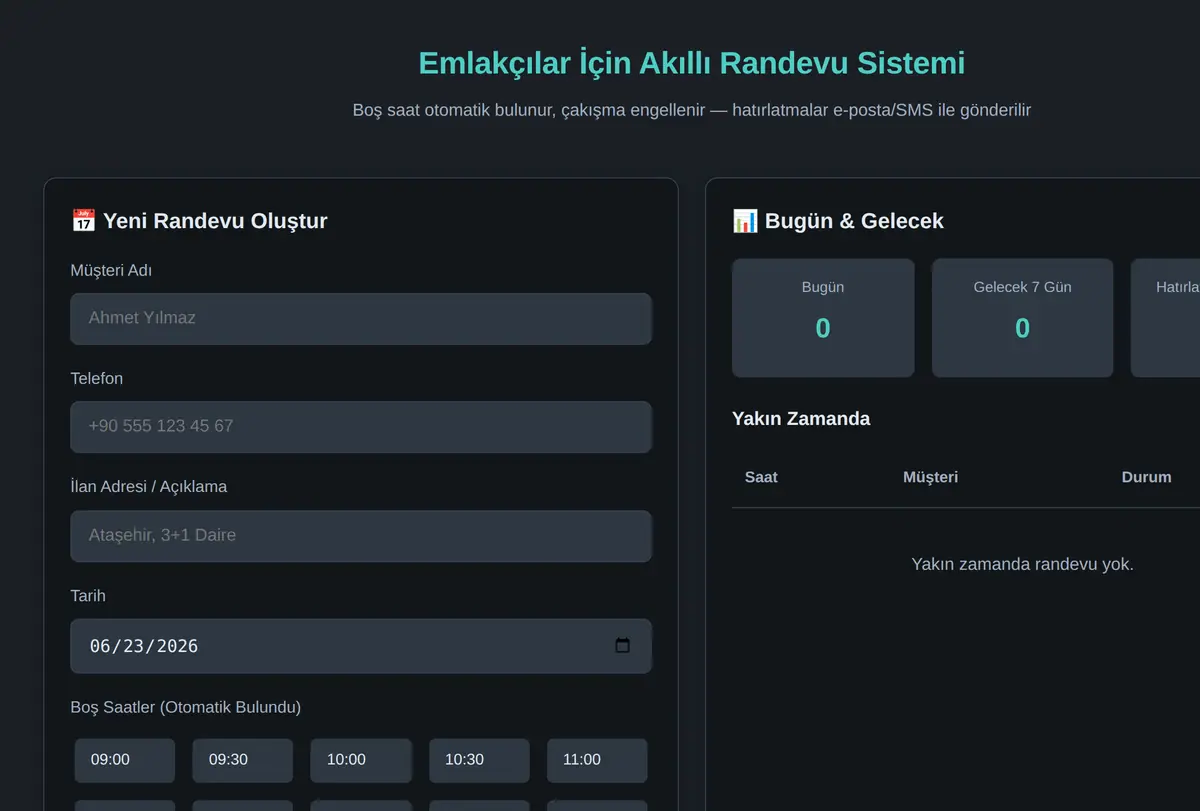Click the subtitle about hatırlatmalar e-posta/SMS
The height and width of the screenshot is (811, 1200).
tap(691, 110)
